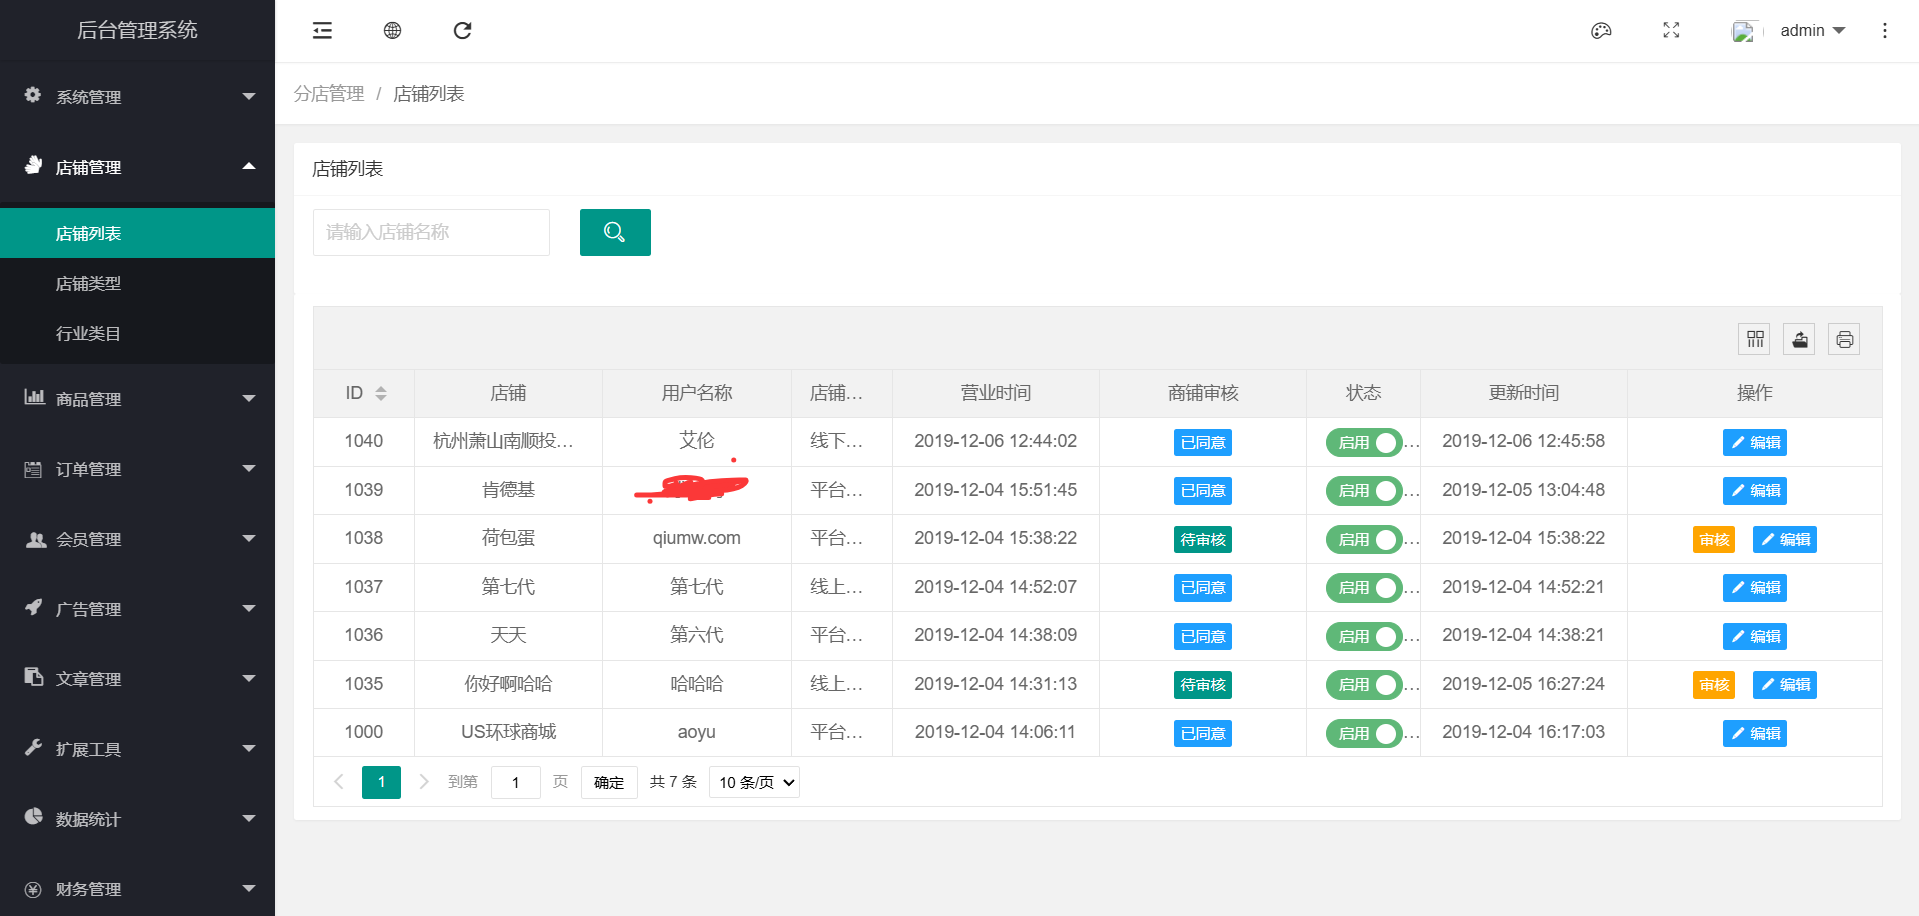Toggle status switch for US环球商城
Image resolution: width=1919 pixels, height=916 pixels.
(1364, 734)
